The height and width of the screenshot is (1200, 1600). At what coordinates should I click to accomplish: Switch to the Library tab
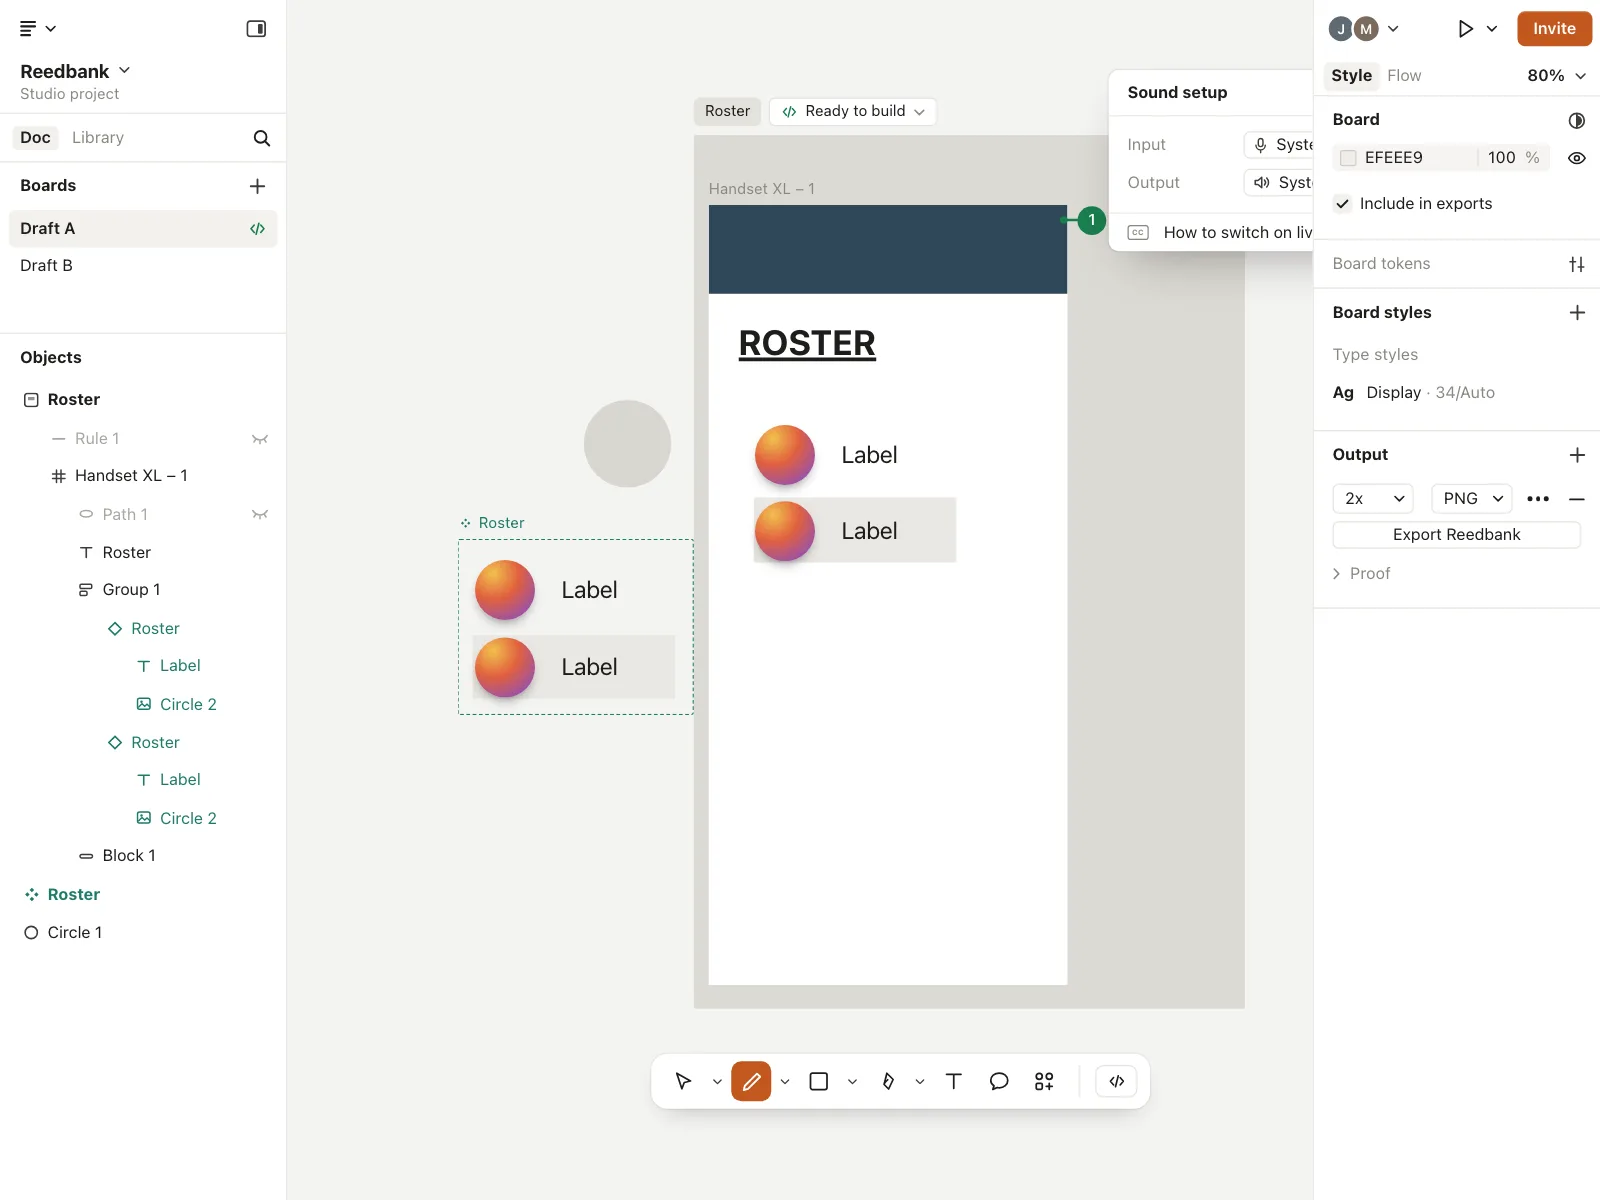tap(98, 138)
